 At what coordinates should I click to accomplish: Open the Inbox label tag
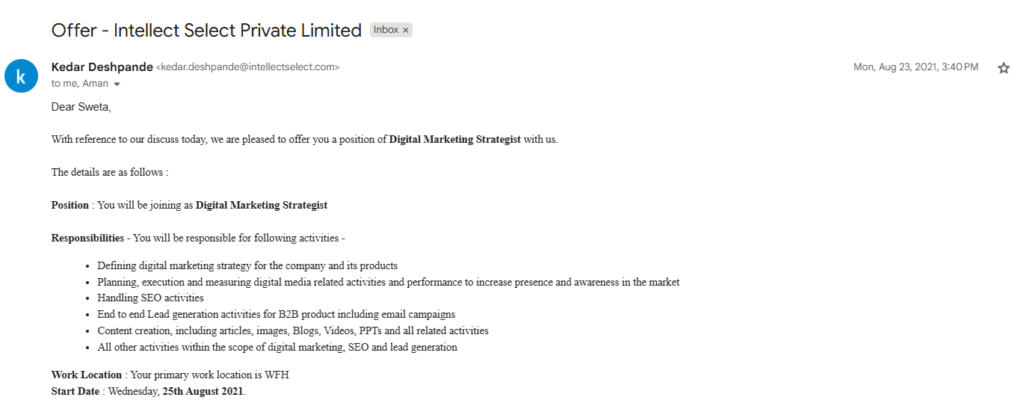click(386, 30)
